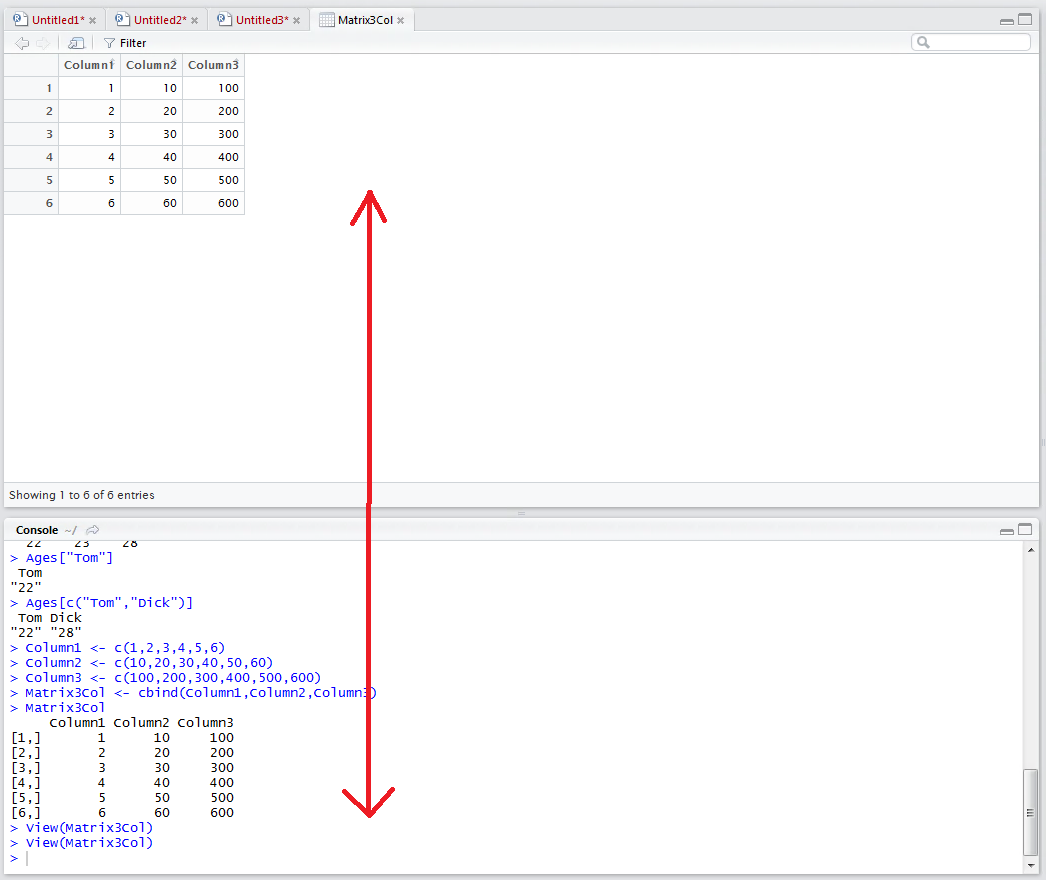Click the console input prompt line
This screenshot has width=1048, height=880.
pyautogui.click(x=515, y=859)
